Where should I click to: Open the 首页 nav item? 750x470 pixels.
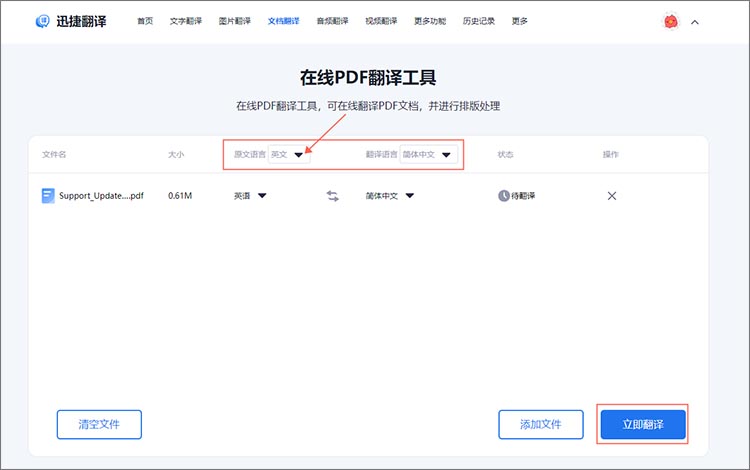(145, 21)
